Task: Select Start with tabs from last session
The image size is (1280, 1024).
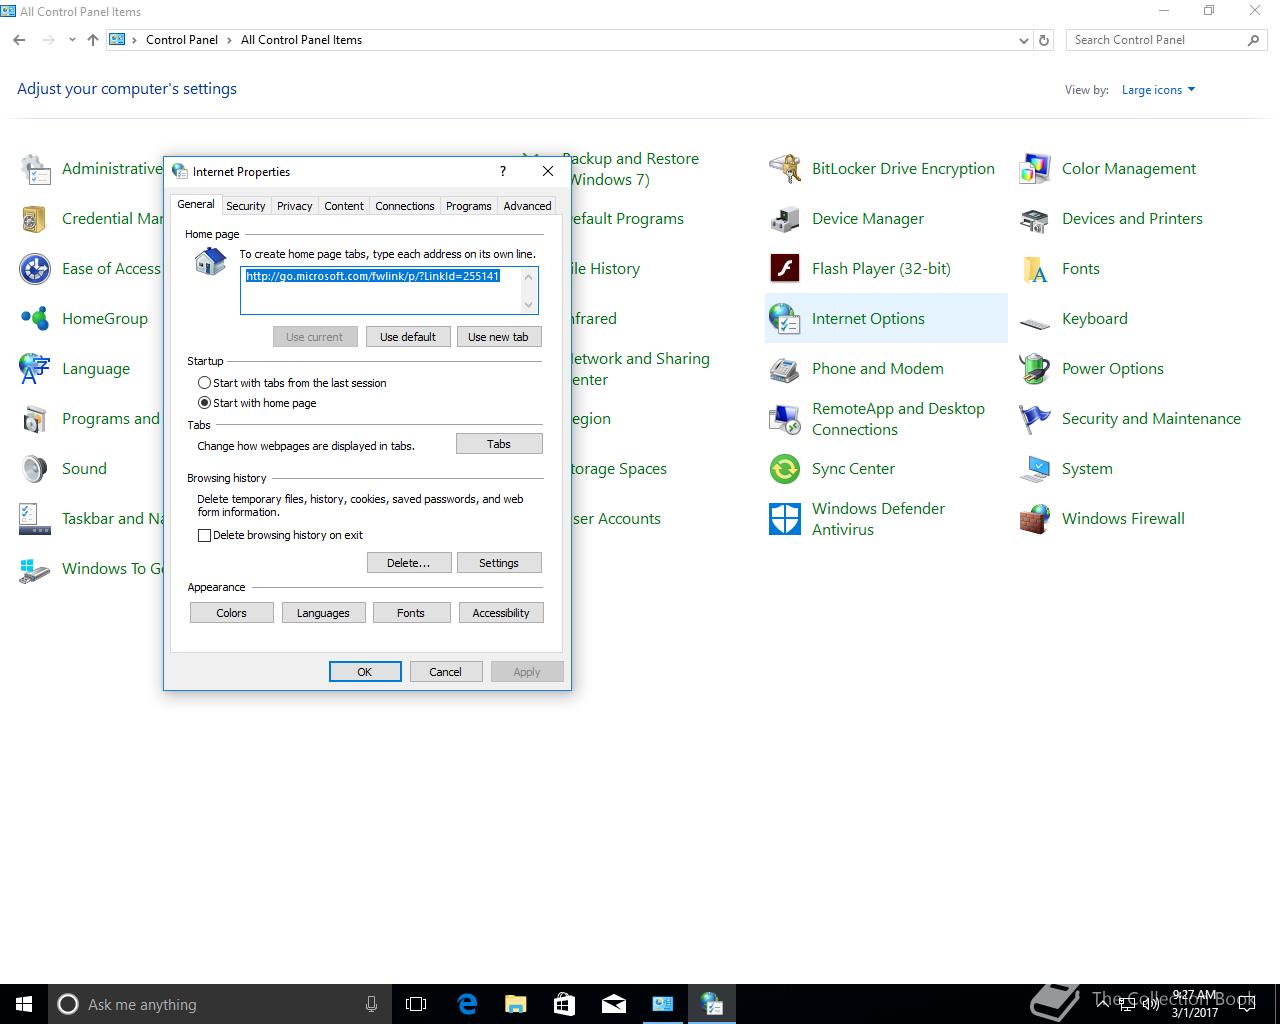Action: [204, 383]
